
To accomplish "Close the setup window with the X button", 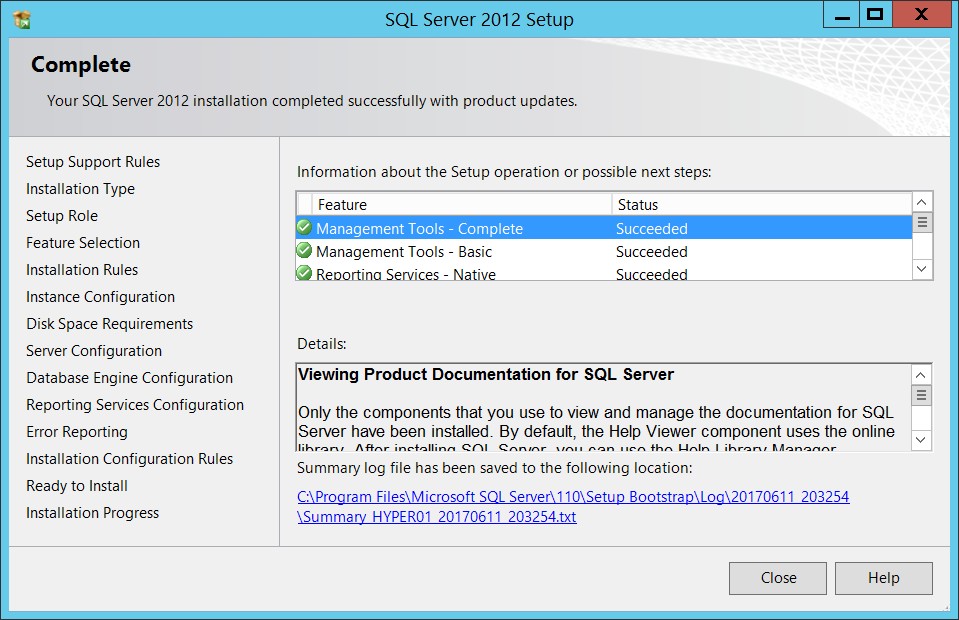I will point(922,15).
